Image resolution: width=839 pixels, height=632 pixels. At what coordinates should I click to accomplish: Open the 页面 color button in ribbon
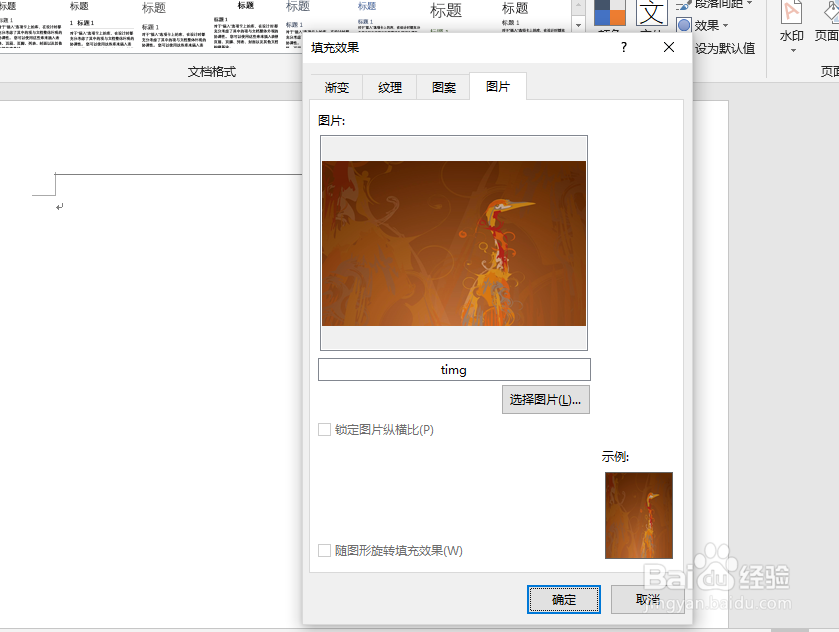click(827, 21)
